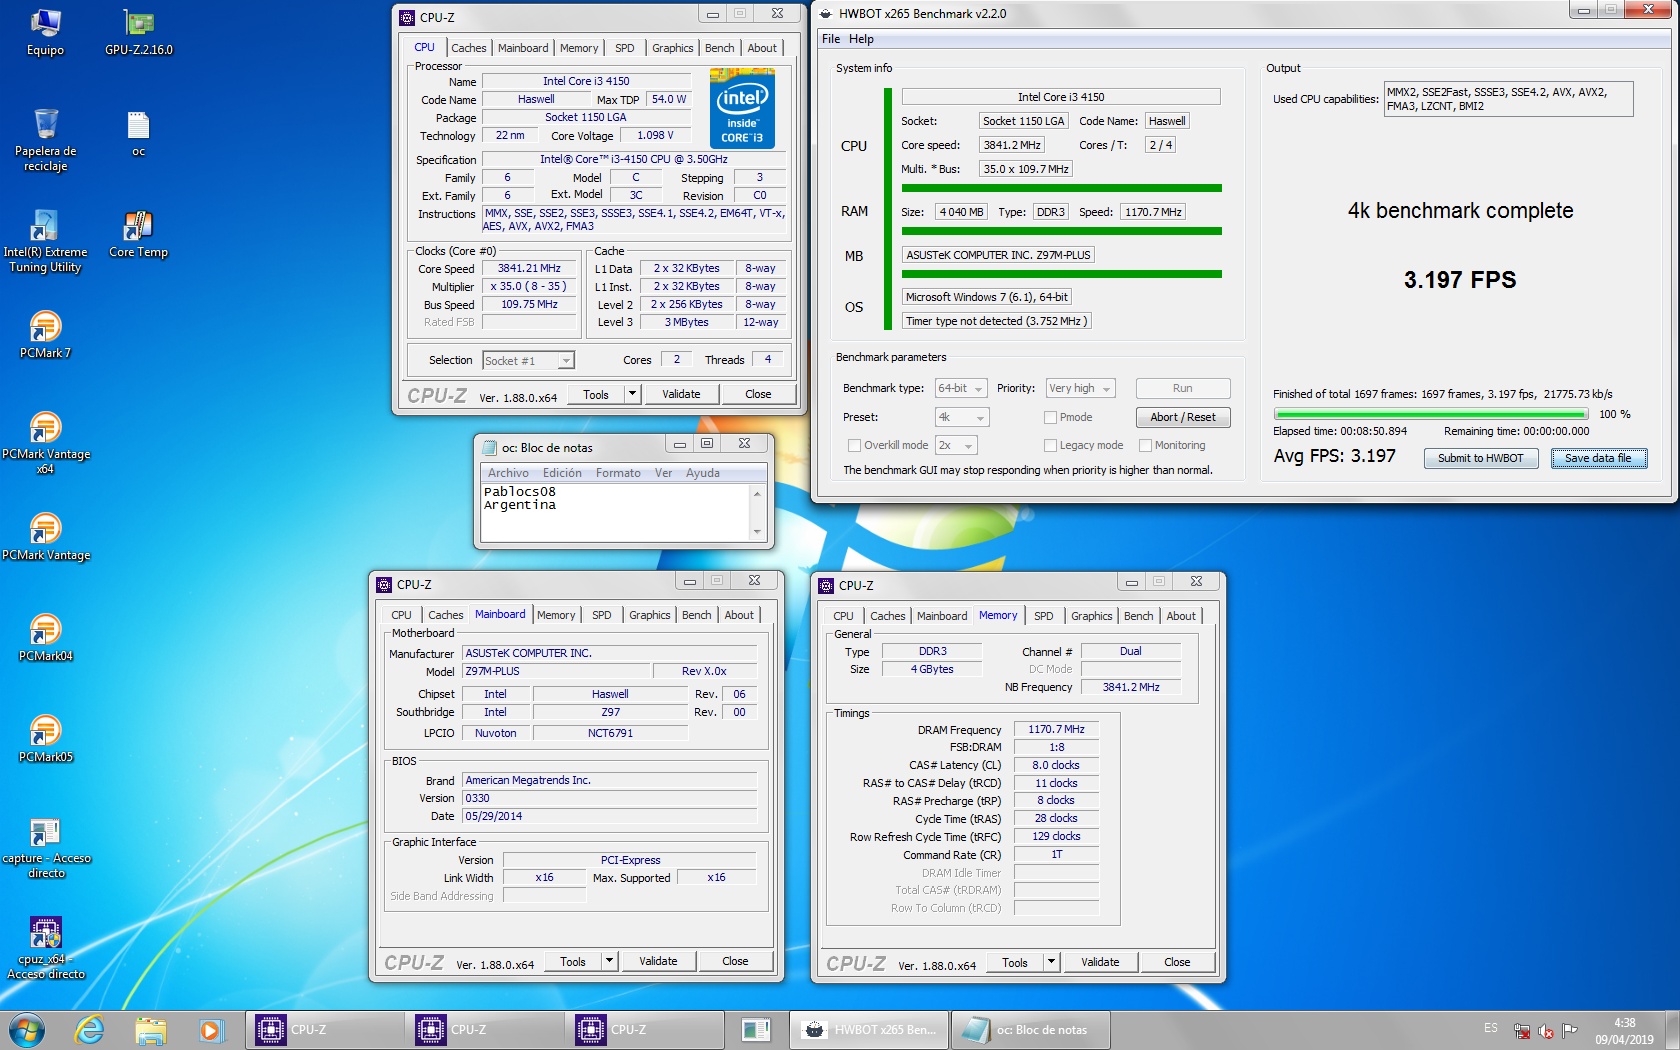The height and width of the screenshot is (1050, 1680).
Task: Open capture - Acceso directo shortcut
Action: point(45,848)
